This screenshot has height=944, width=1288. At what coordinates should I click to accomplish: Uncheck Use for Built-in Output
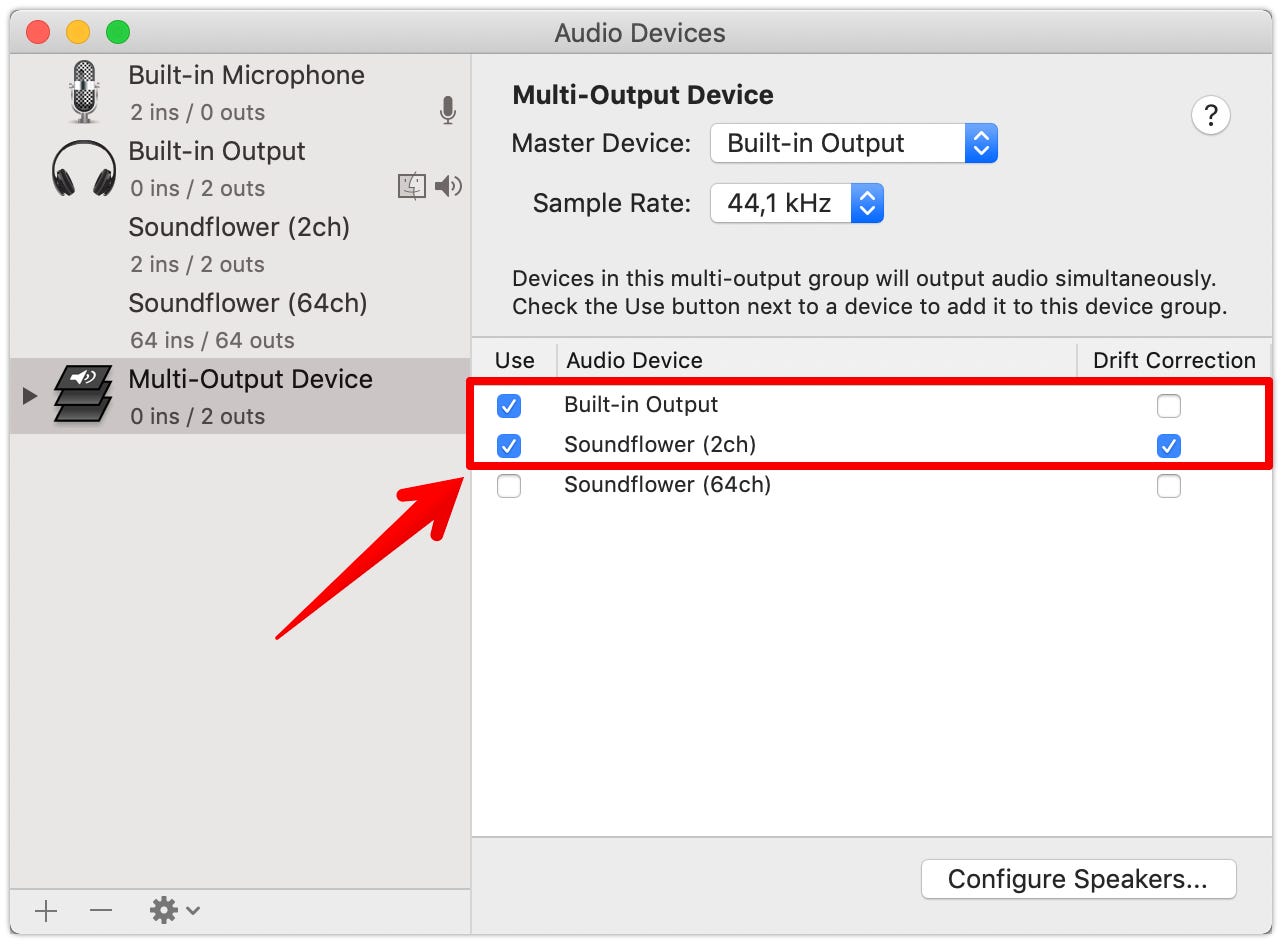[509, 405]
